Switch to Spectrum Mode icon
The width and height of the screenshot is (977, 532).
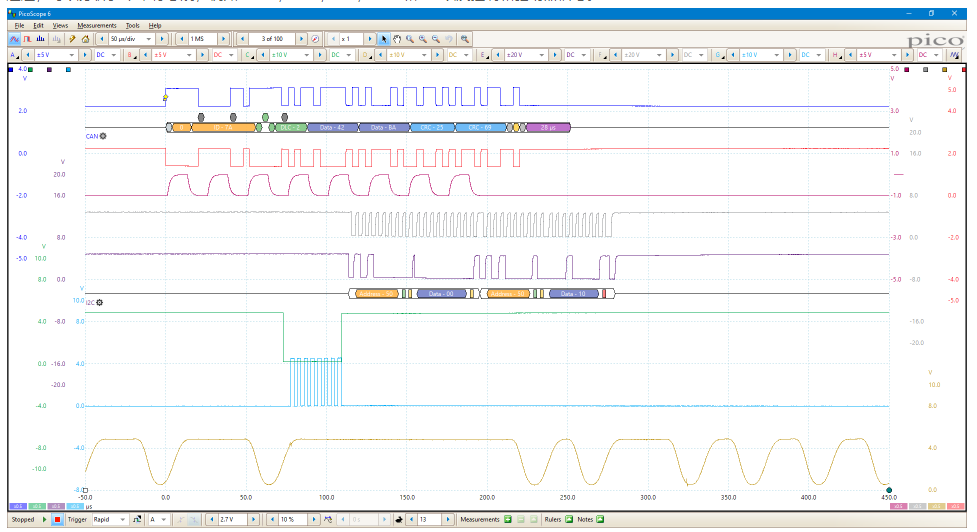[x=41, y=39]
